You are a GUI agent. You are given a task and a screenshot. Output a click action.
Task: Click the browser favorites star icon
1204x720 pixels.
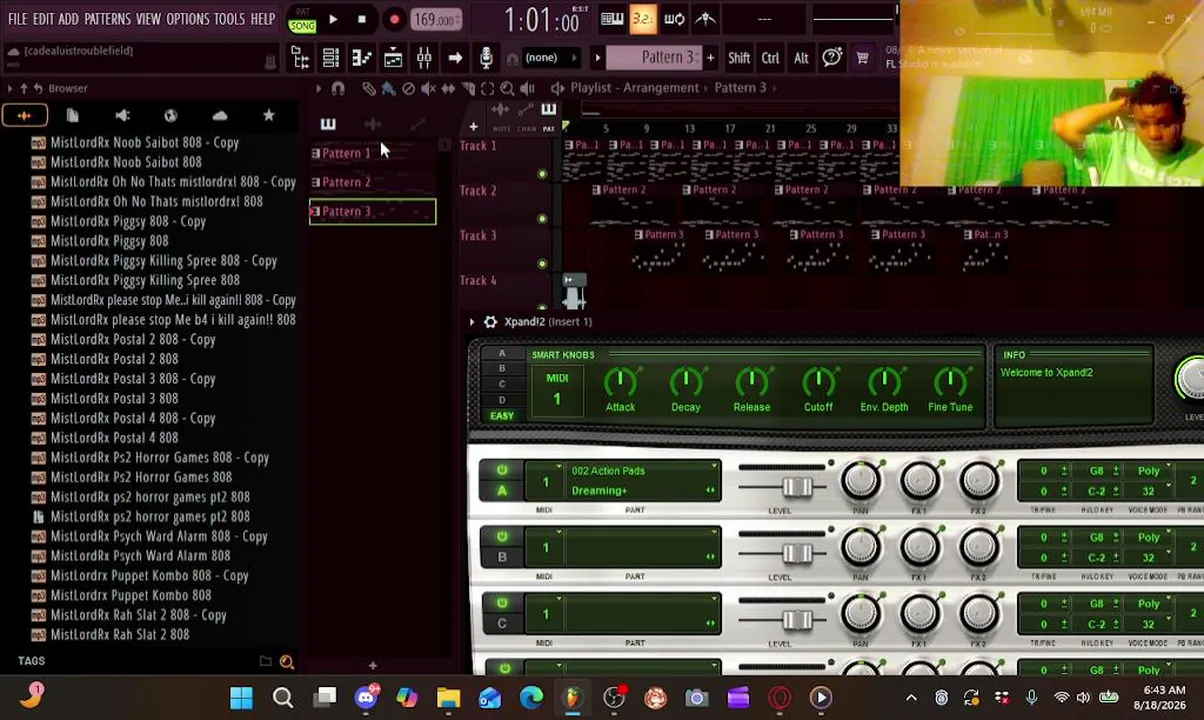268,116
